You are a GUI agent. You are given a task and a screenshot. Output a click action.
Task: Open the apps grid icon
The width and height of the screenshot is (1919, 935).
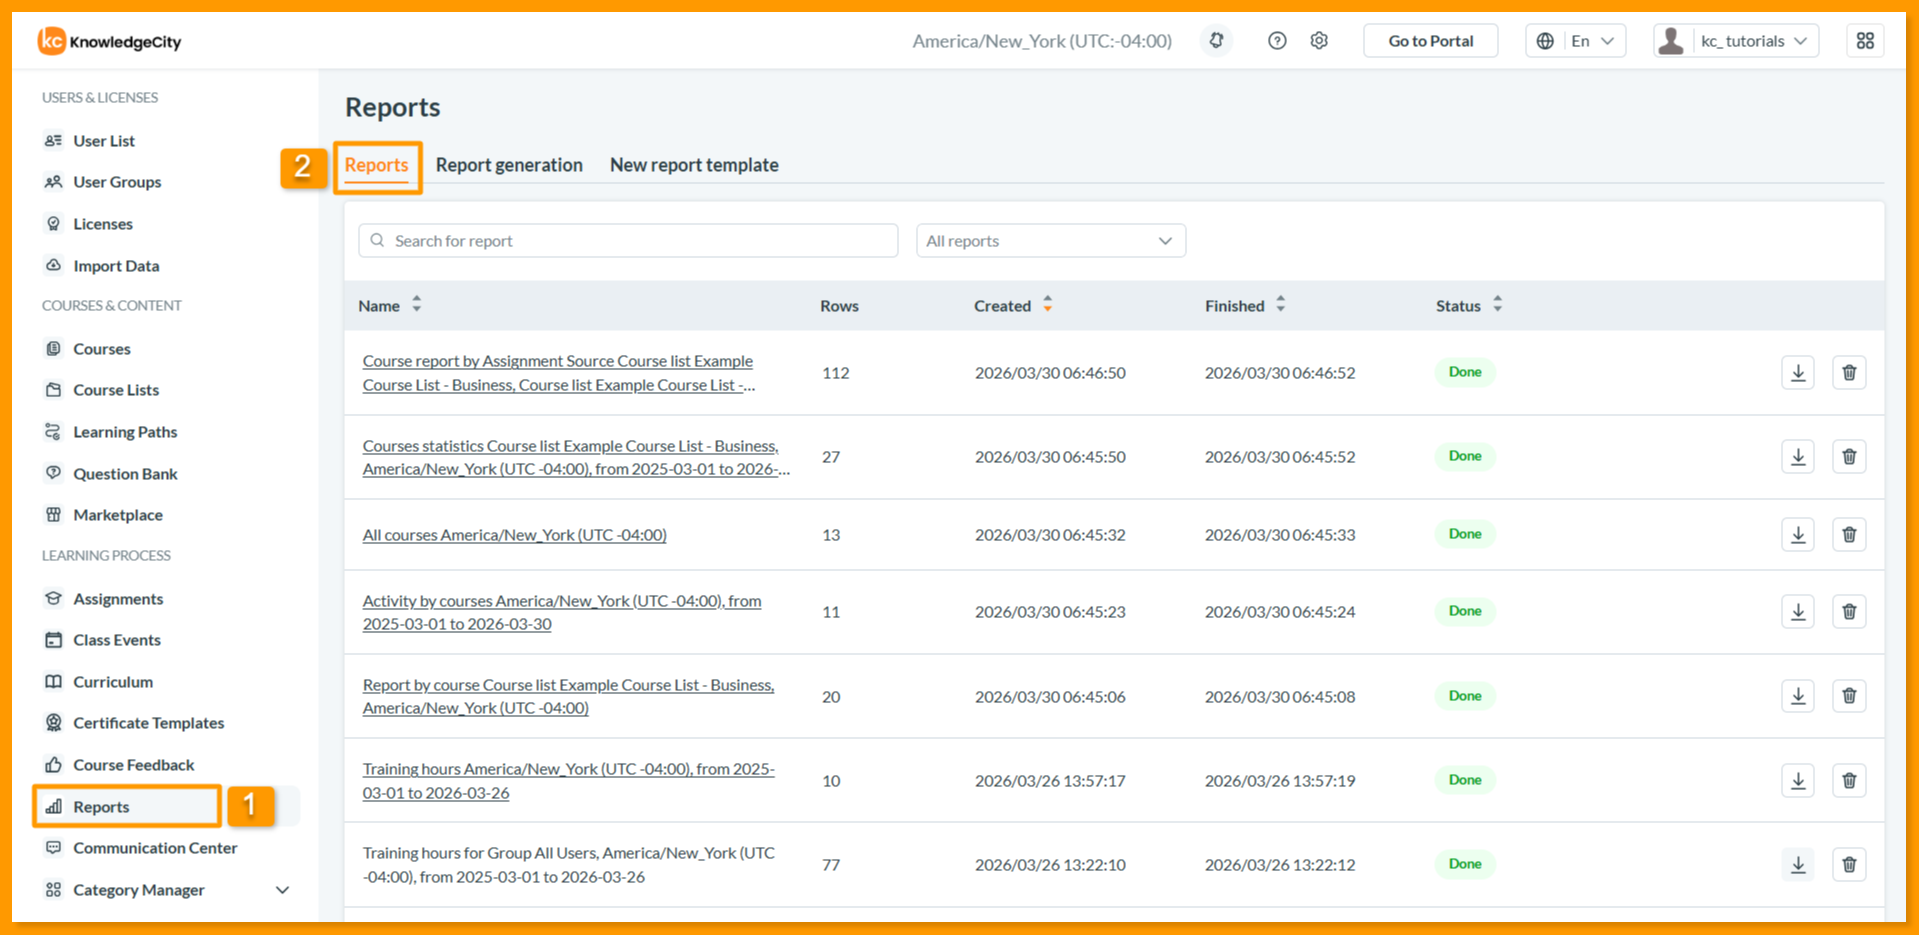click(x=1865, y=41)
